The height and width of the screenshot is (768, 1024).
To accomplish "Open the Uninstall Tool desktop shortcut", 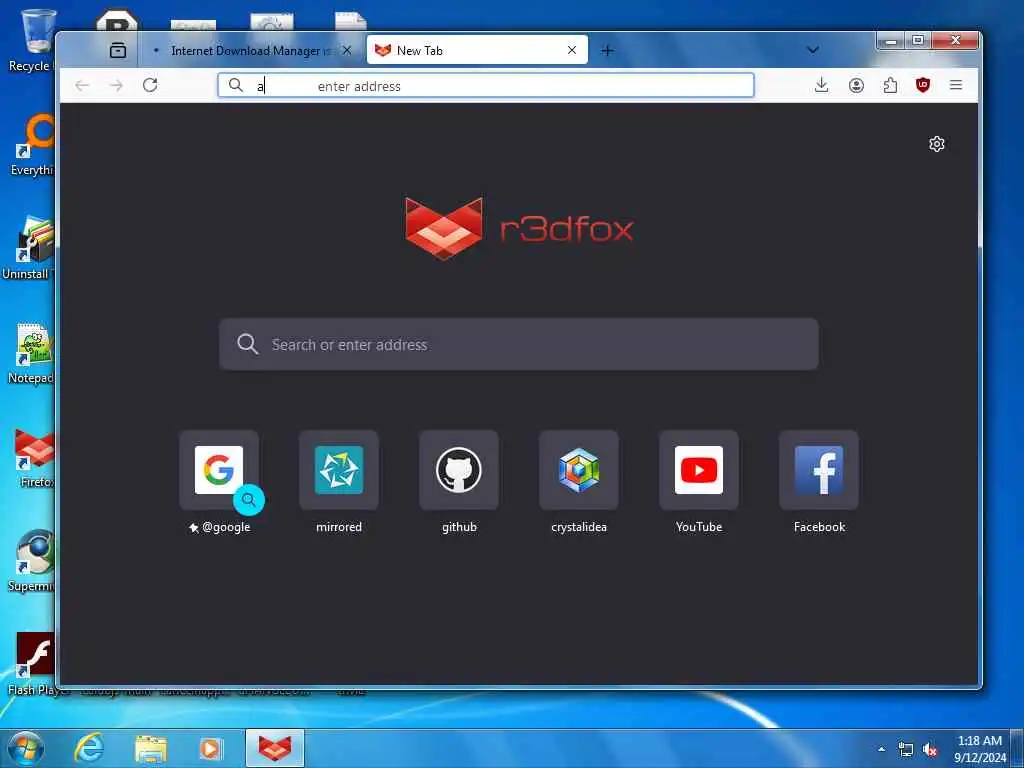I will (x=29, y=248).
